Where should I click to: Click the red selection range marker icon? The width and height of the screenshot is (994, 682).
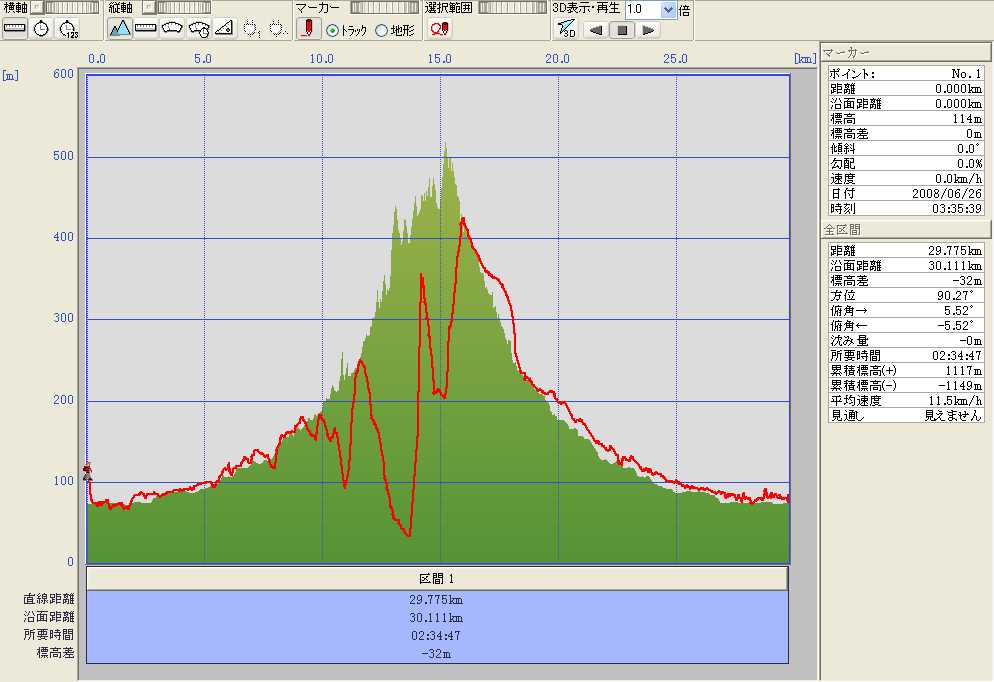pyautogui.click(x=439, y=29)
